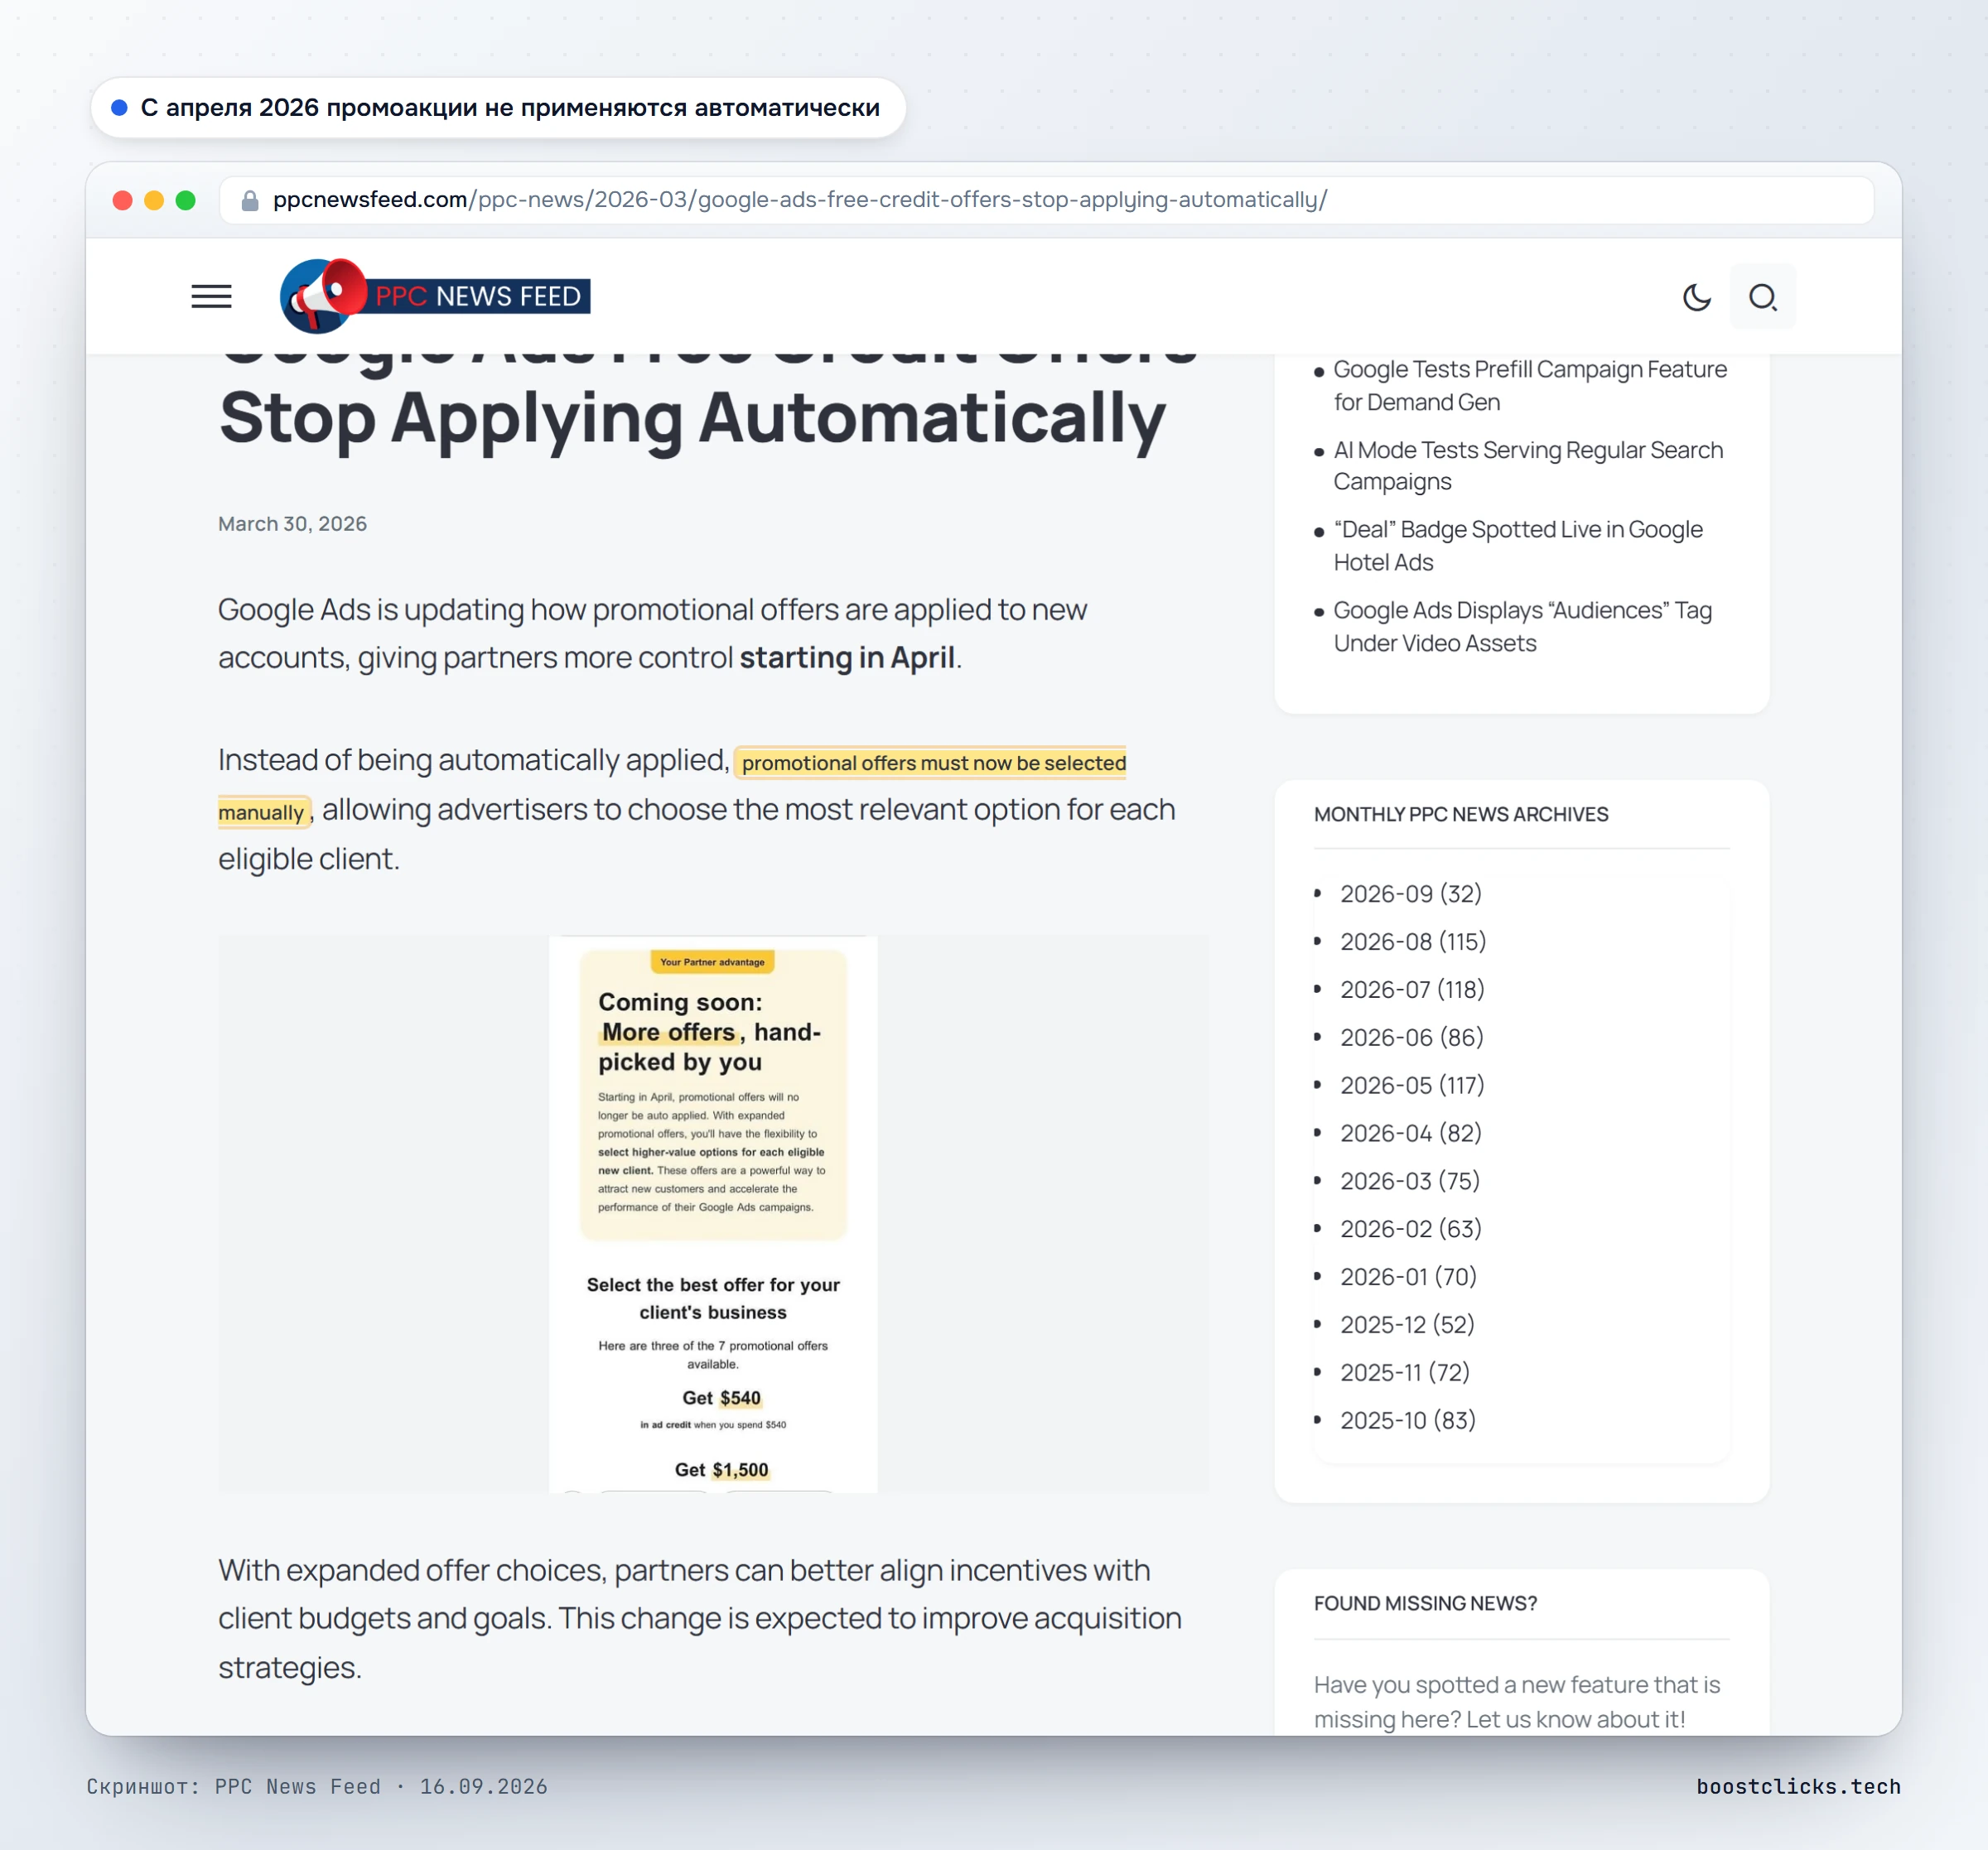Open archive 2026-02 (63)

[x=1410, y=1228]
